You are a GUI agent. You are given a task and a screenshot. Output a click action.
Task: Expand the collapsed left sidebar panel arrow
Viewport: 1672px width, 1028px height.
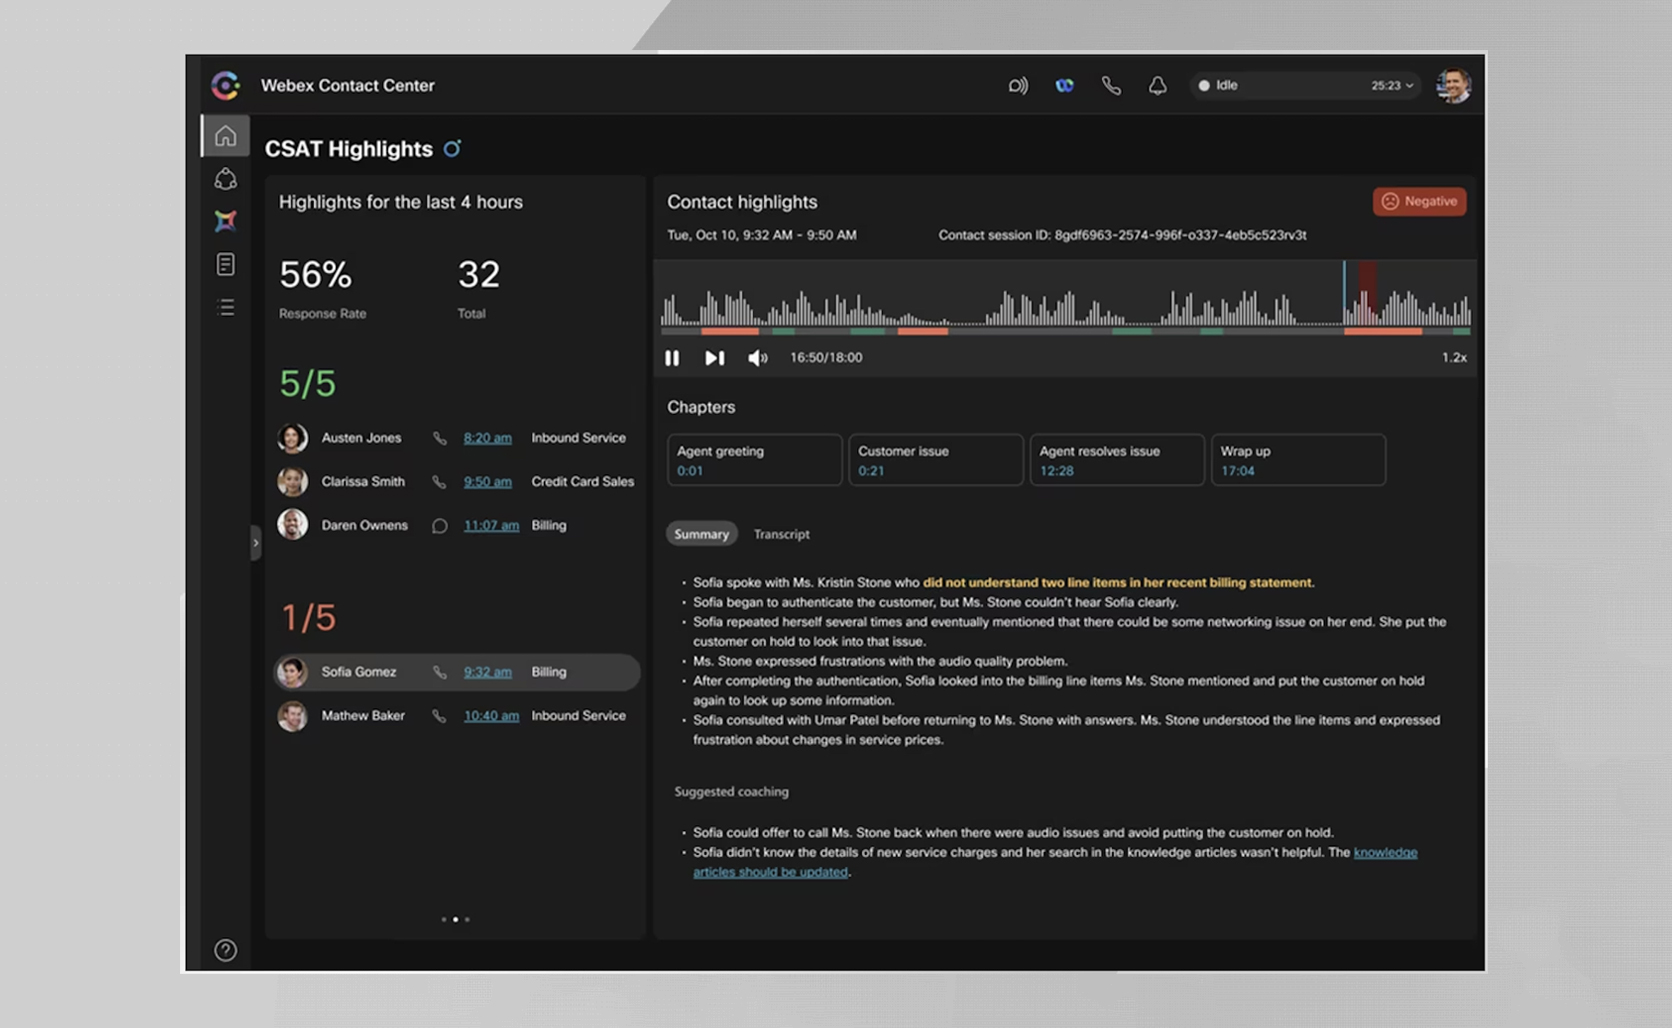[256, 543]
